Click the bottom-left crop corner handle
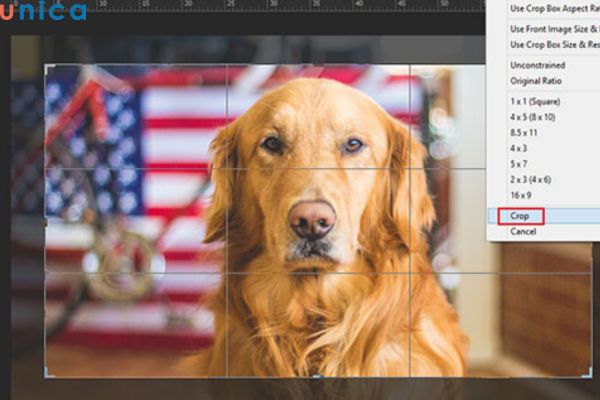This screenshot has height=400, width=600. (49, 372)
